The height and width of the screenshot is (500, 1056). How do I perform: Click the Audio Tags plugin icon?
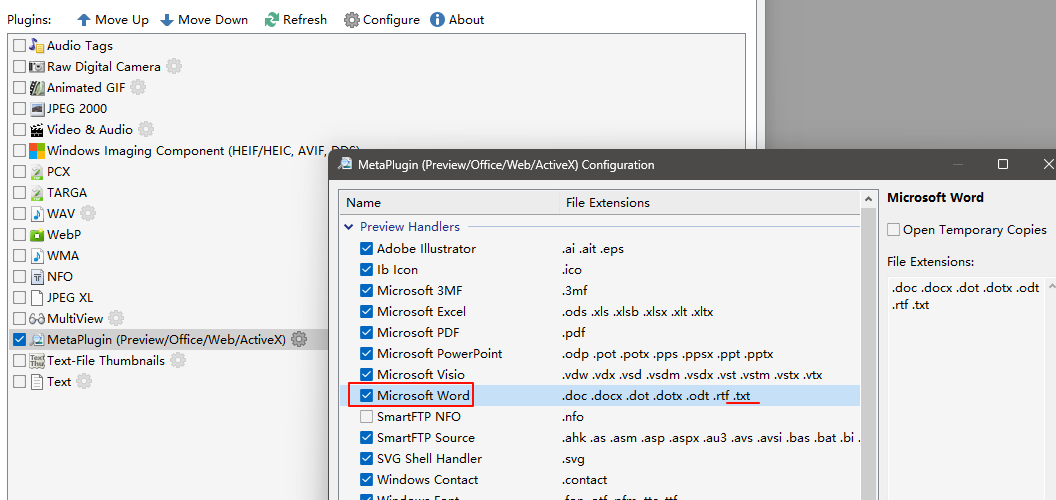coord(37,46)
